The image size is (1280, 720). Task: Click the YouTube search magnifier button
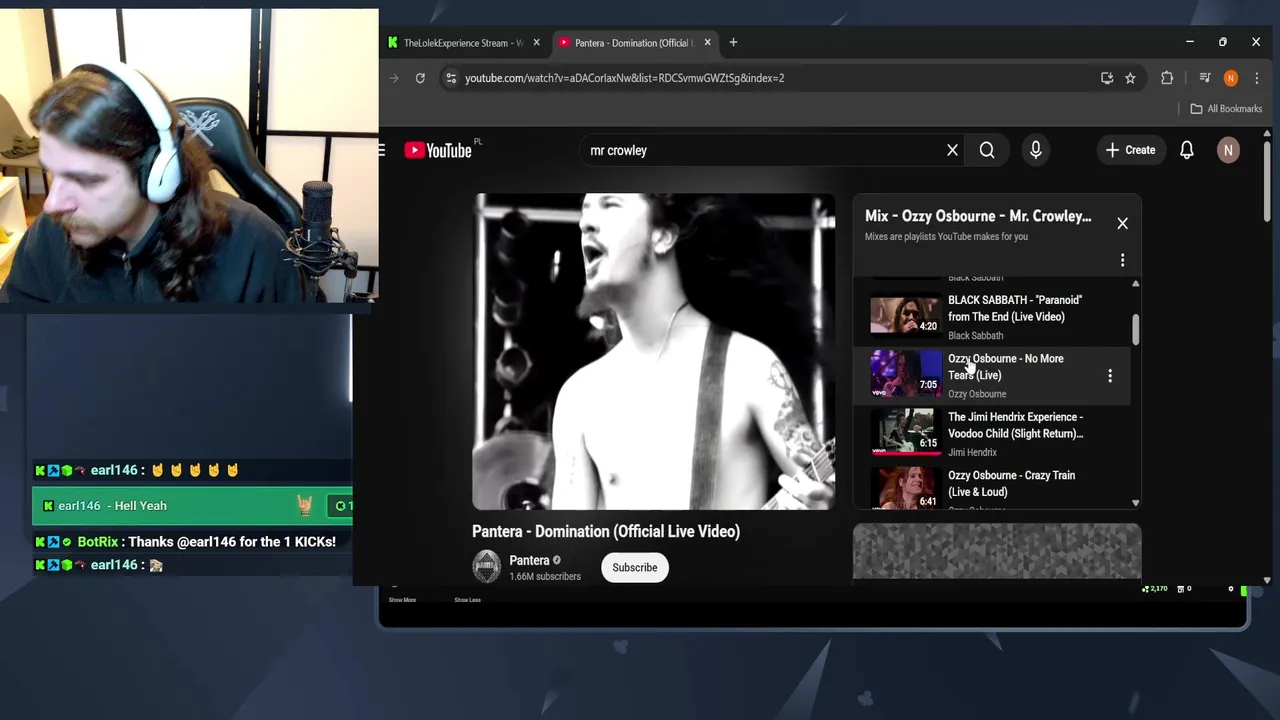(x=987, y=150)
